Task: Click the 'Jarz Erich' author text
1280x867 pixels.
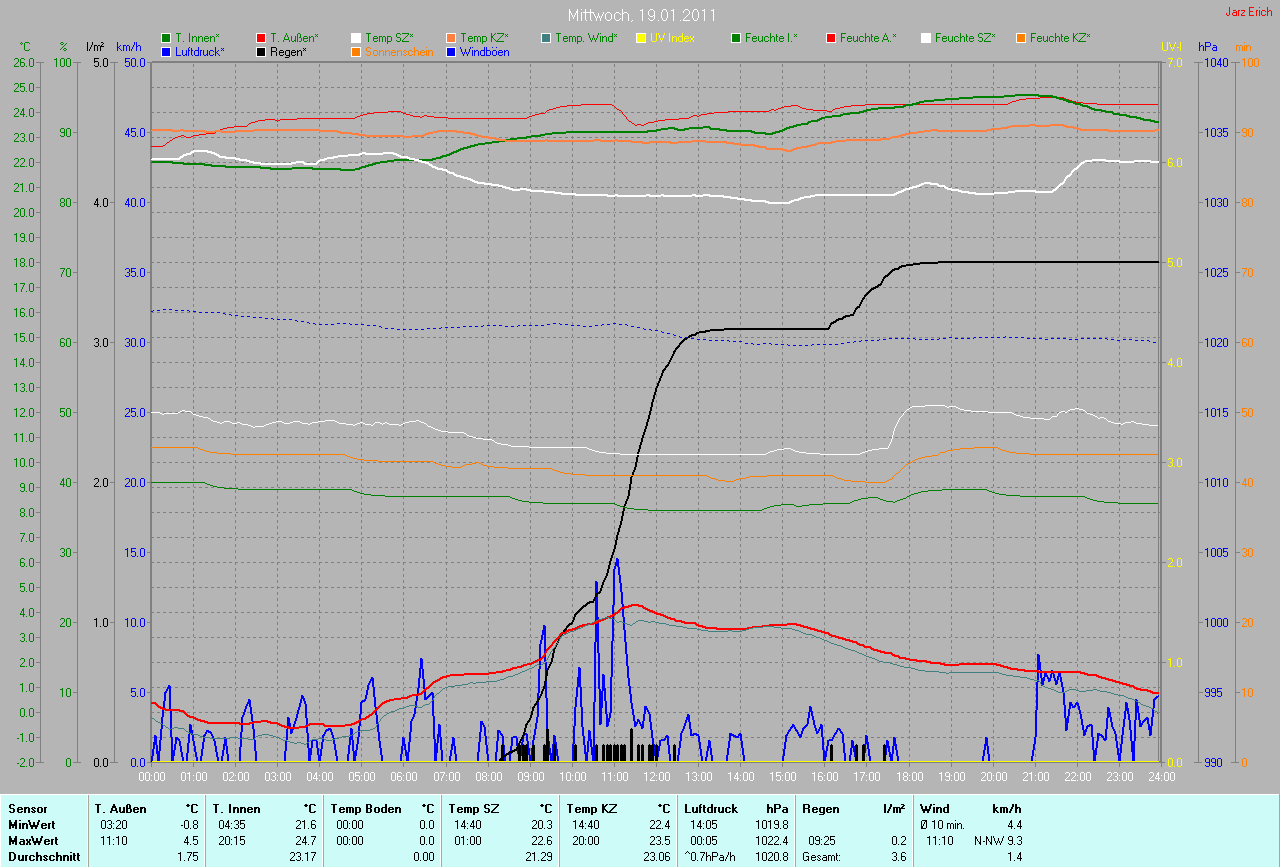Action: 1248,12
